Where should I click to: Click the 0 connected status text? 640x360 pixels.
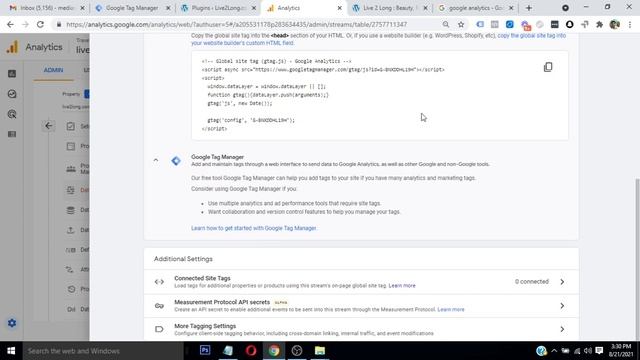(x=531, y=282)
